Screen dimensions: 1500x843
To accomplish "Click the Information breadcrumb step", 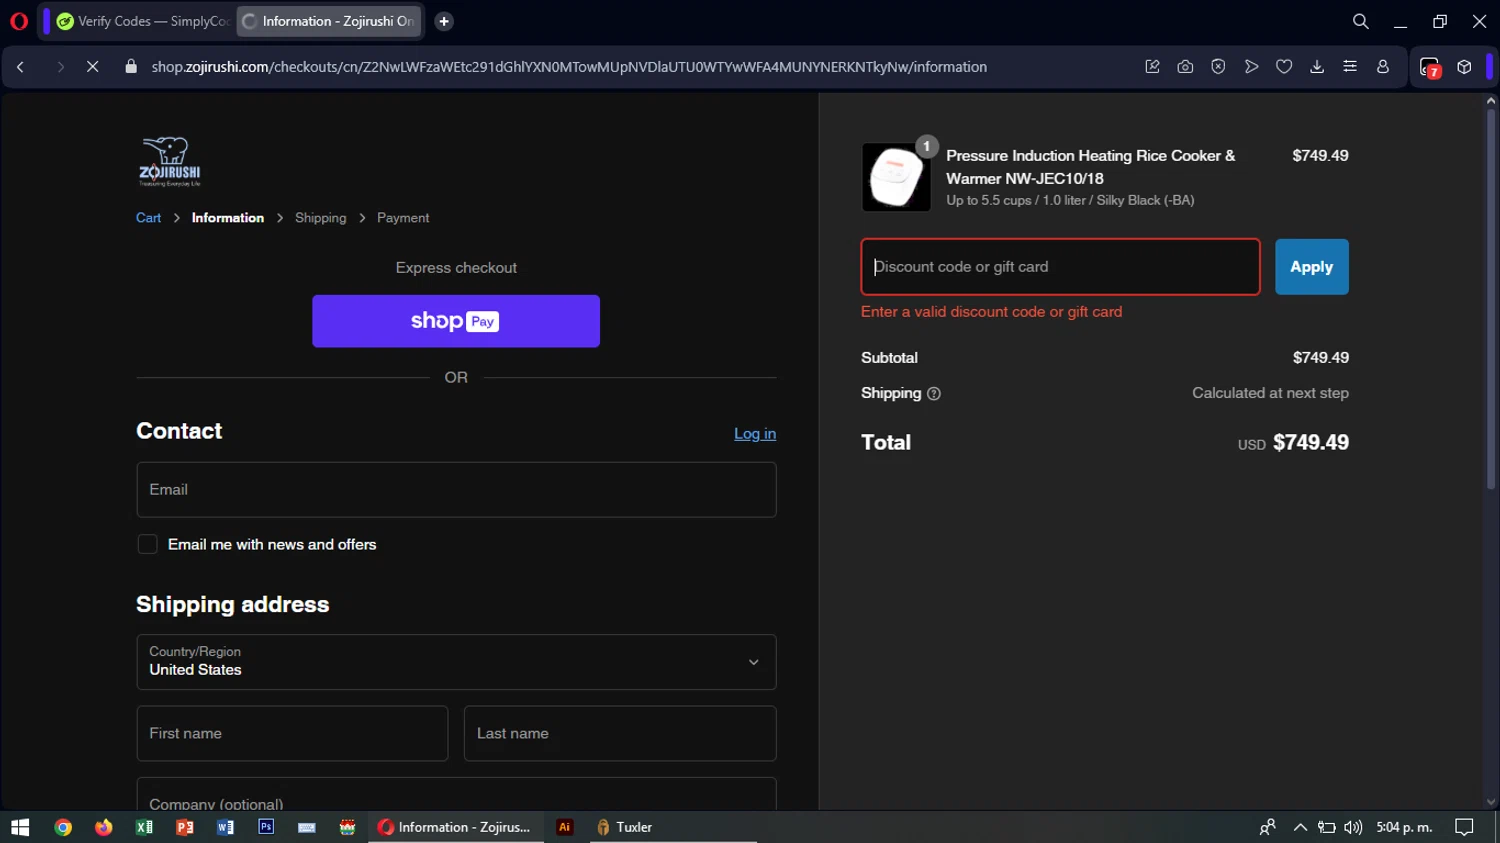I will point(228,218).
